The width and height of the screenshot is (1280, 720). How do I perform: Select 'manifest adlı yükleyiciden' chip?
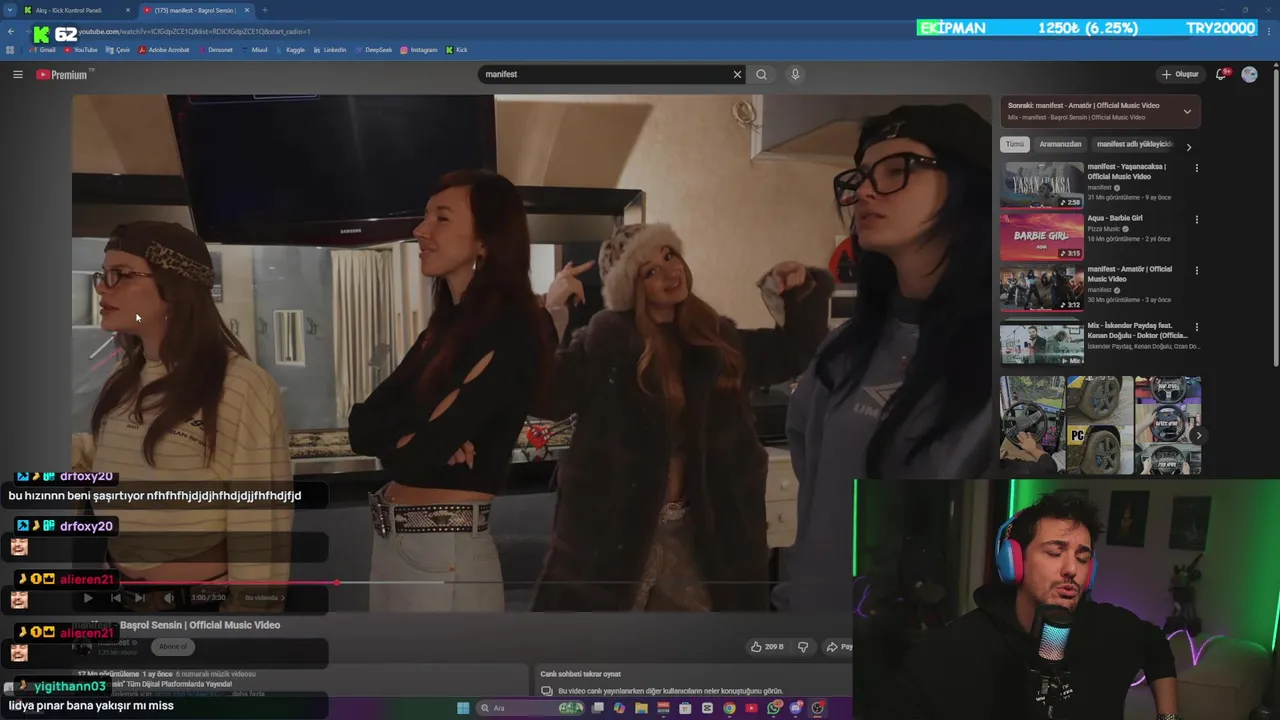1135,144
